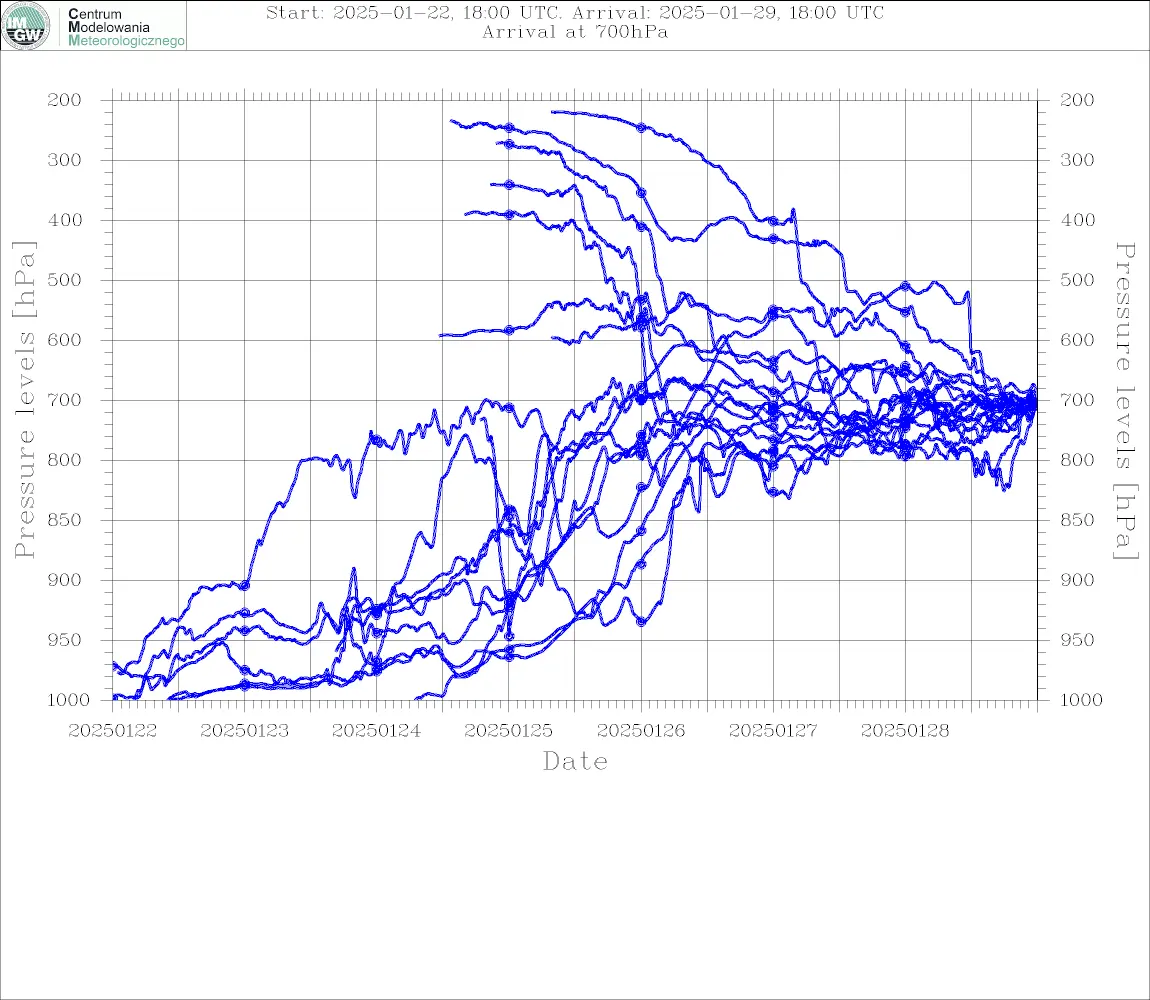Click the right axis value 600
1150x1000 pixels.
click(1077, 340)
